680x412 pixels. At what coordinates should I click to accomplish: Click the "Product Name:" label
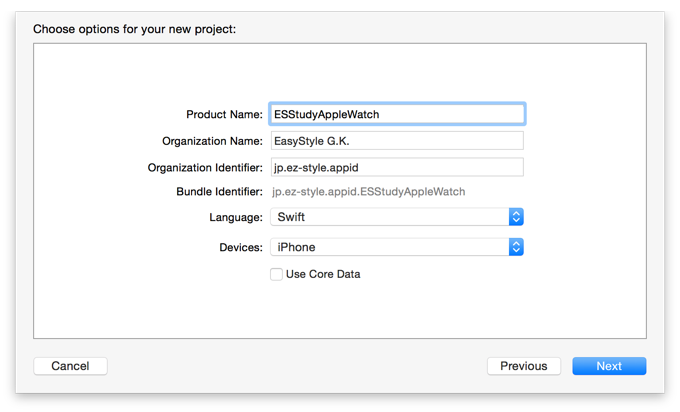[224, 115]
